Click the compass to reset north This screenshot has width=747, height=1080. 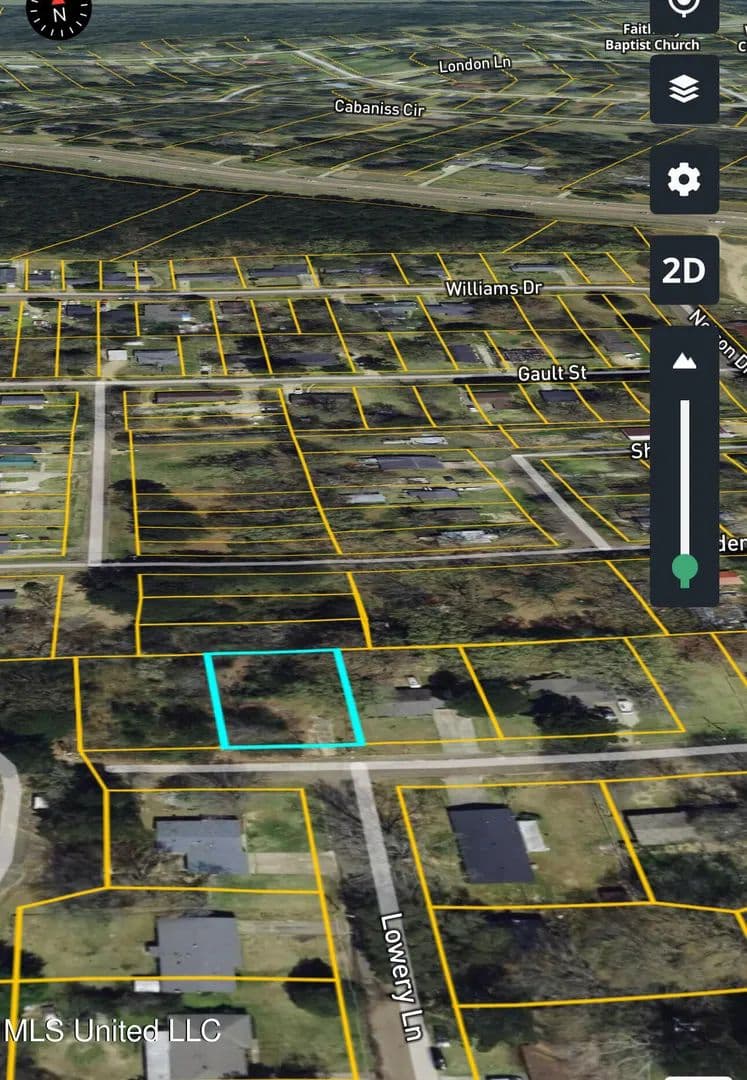click(x=58, y=14)
